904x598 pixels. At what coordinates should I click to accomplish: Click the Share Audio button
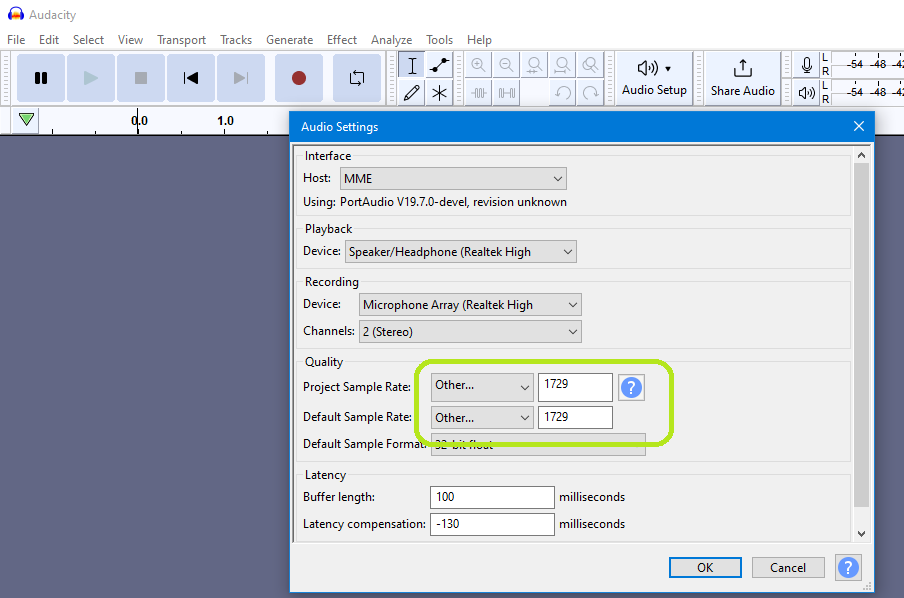743,78
